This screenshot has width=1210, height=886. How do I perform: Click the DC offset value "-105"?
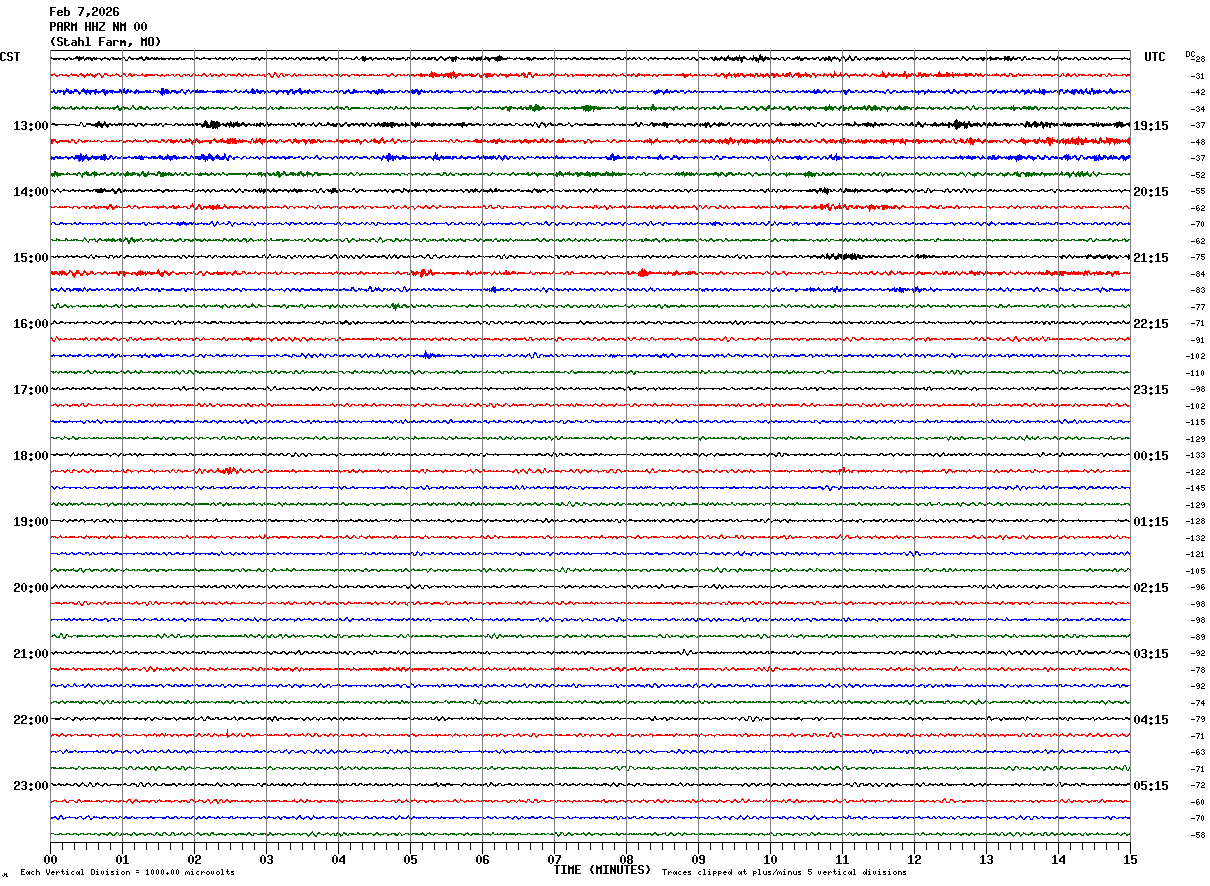1195,571
